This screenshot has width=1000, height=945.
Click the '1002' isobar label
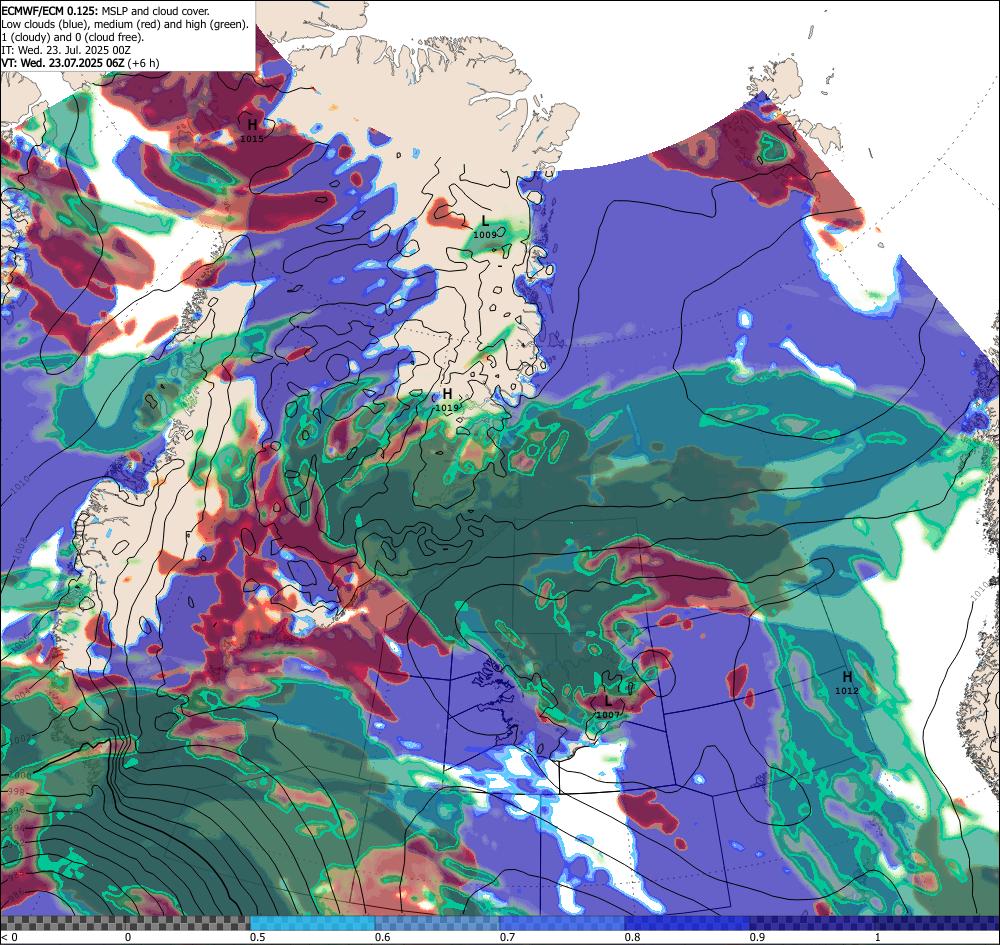(x=20, y=738)
